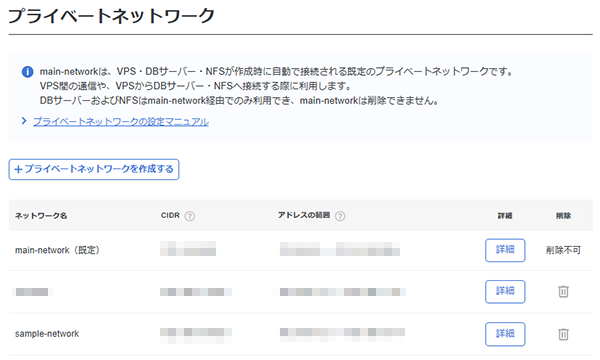Click プライベートネットワークを作成する button
The height and width of the screenshot is (360, 600).
(94, 169)
